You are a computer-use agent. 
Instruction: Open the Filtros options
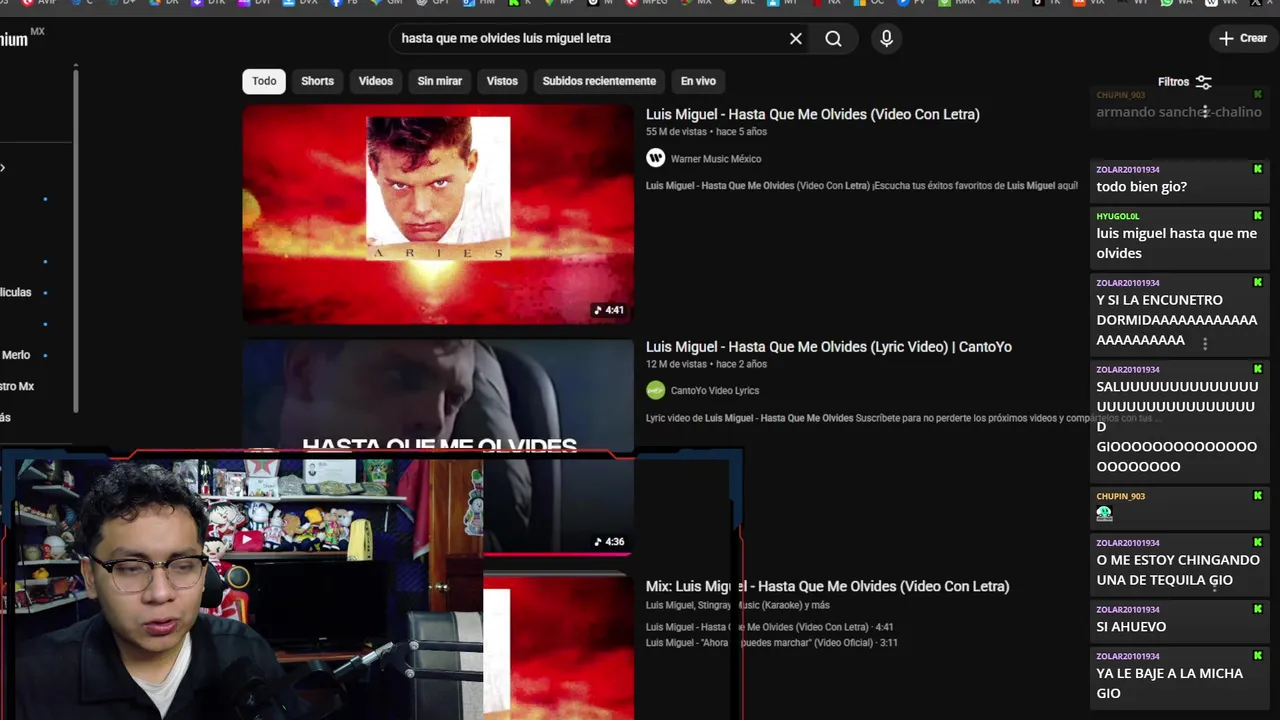click(1184, 82)
